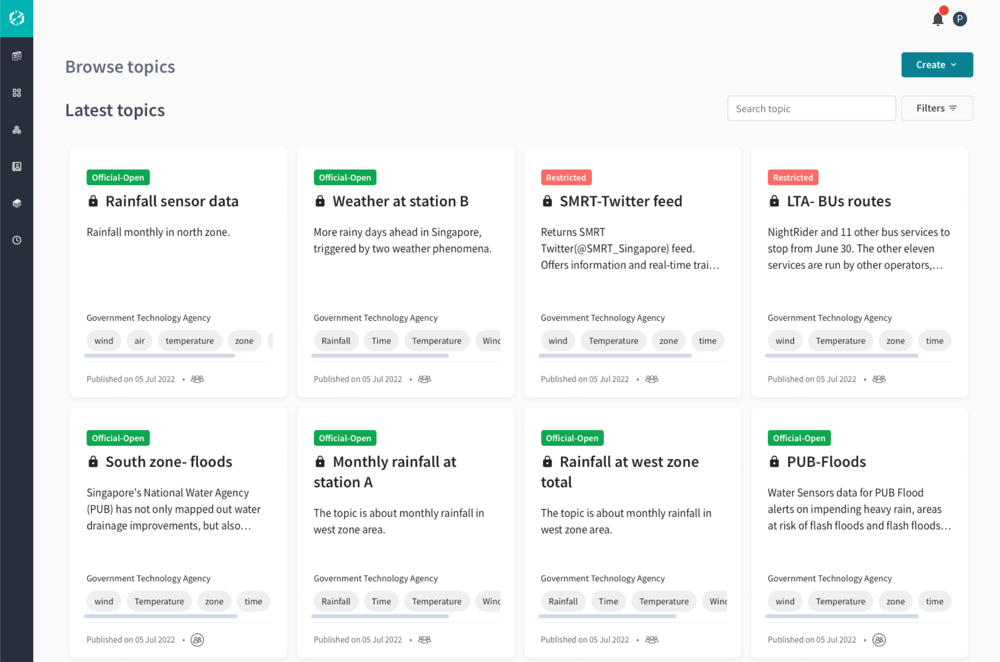1000x662 pixels.
Task: Open the four-squares grid icon in sidebar
Action: 16,93
